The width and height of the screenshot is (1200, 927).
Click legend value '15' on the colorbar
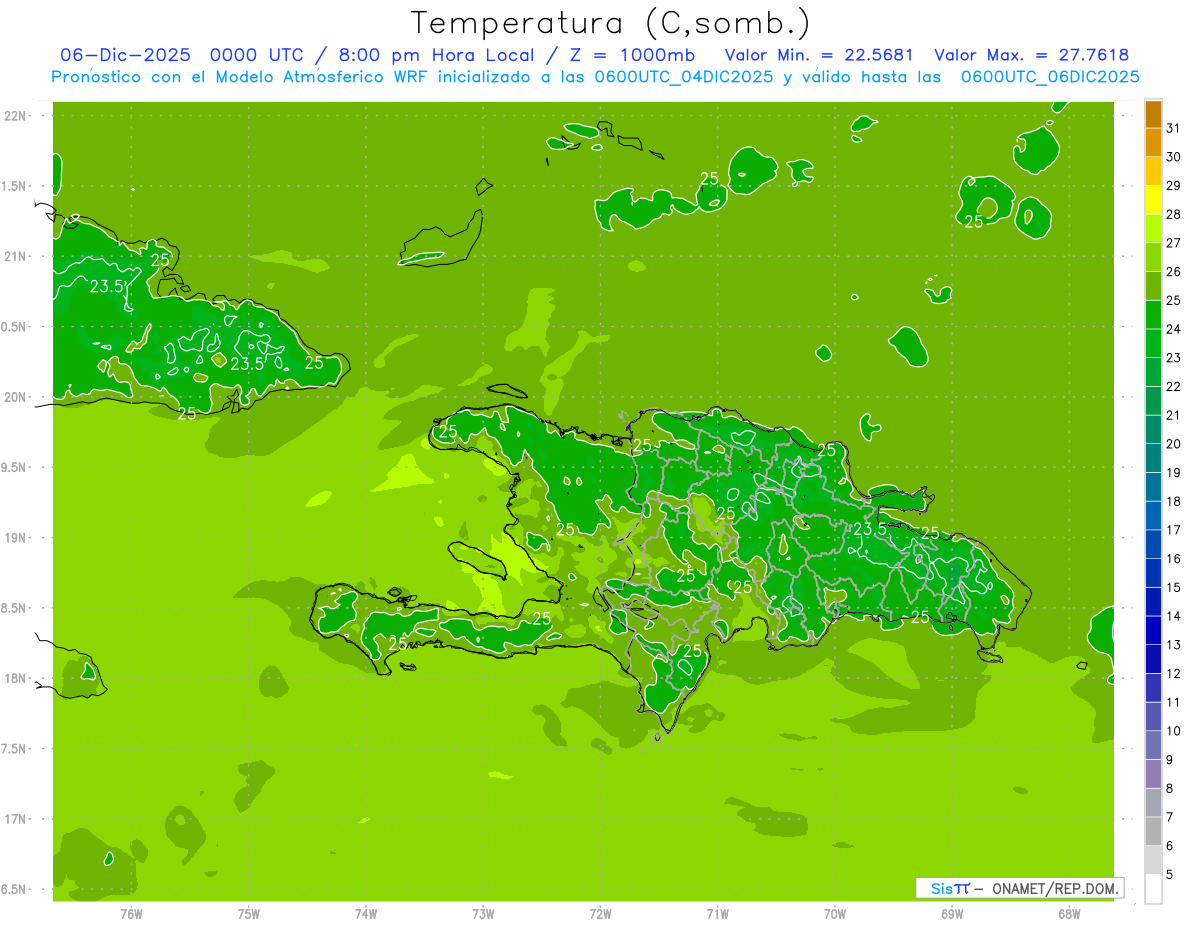tap(1174, 588)
